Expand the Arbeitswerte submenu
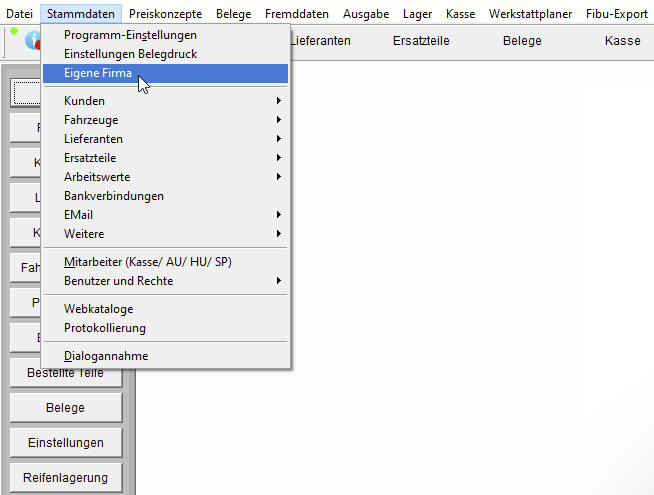The height and width of the screenshot is (495, 654). 165,177
